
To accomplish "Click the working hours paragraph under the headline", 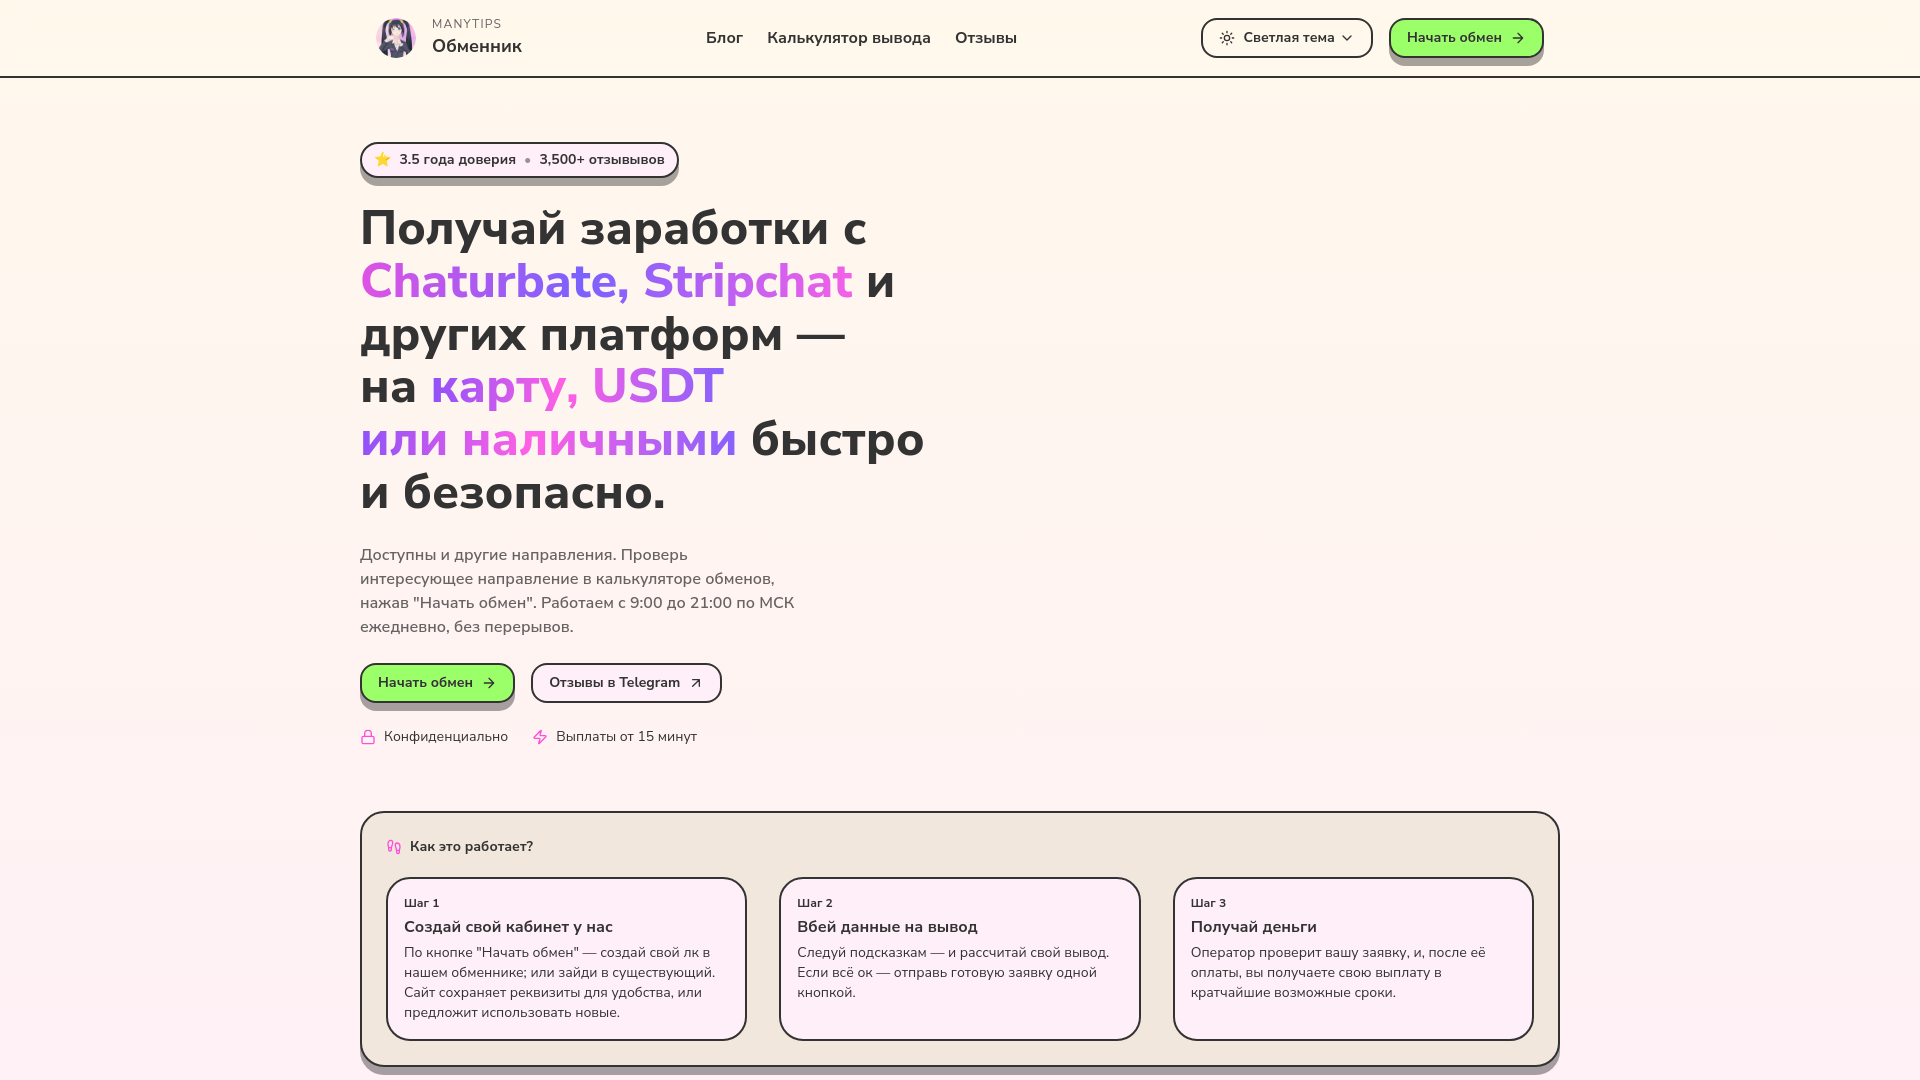I will point(577,591).
